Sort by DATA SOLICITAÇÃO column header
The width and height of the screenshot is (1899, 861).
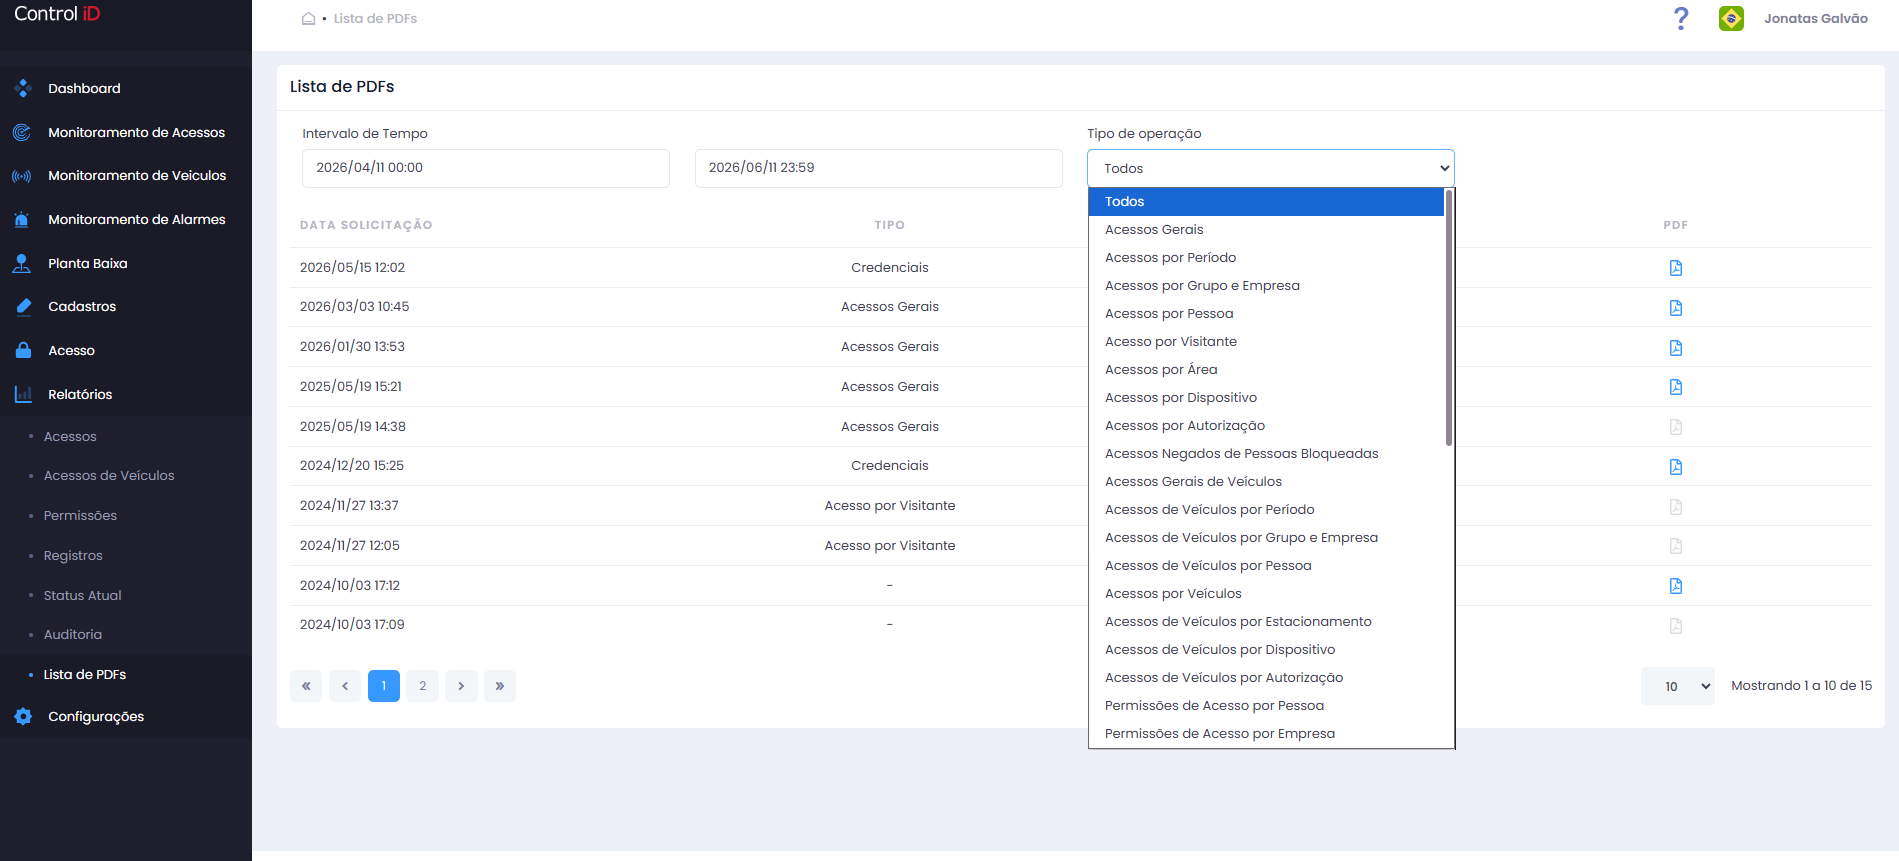coord(366,225)
